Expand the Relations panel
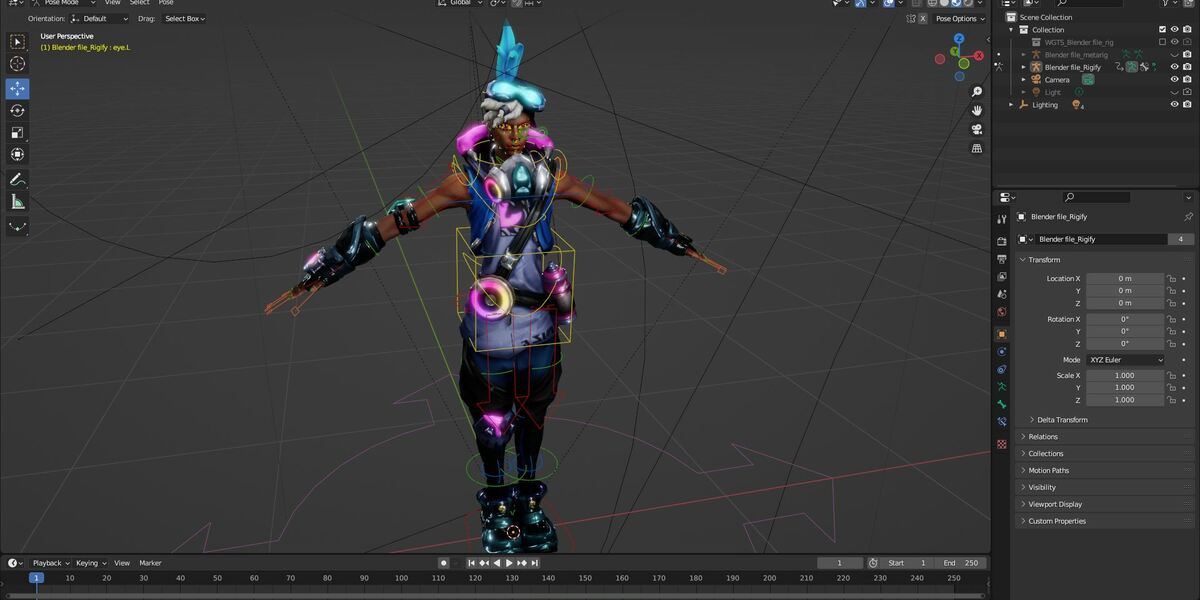This screenshot has width=1200, height=600. pos(1105,437)
